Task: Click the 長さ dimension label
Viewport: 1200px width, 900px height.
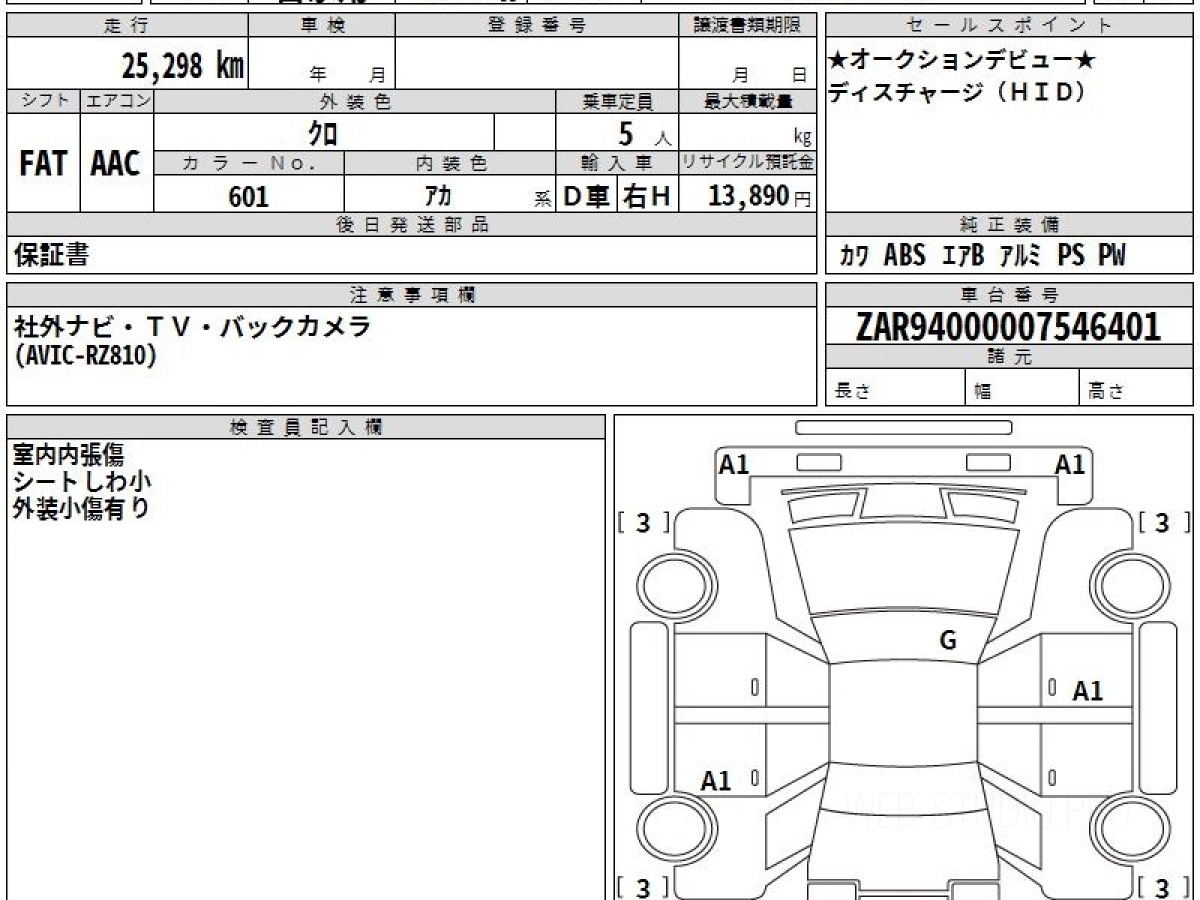Action: [852, 391]
